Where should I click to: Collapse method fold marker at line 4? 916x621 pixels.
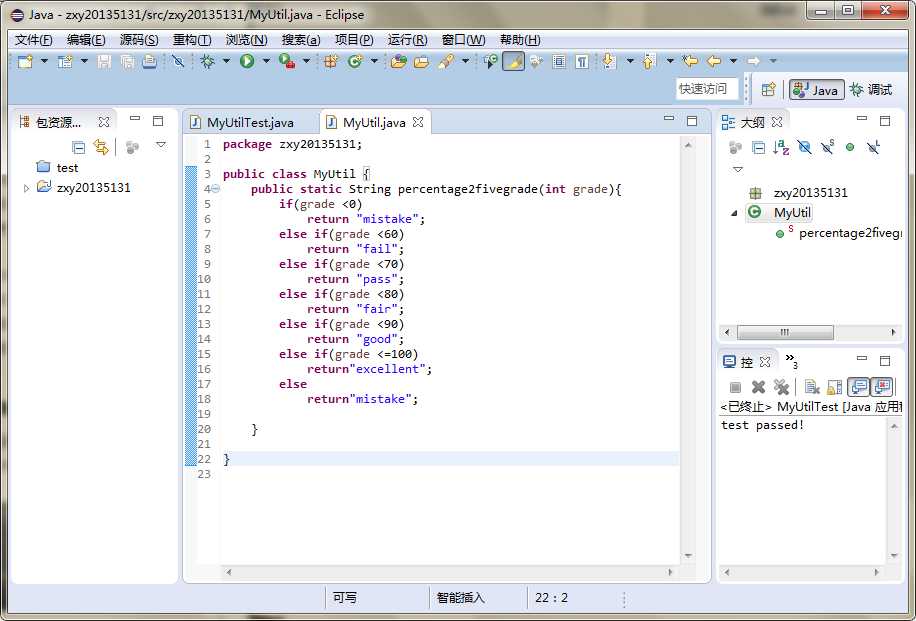coord(216,189)
